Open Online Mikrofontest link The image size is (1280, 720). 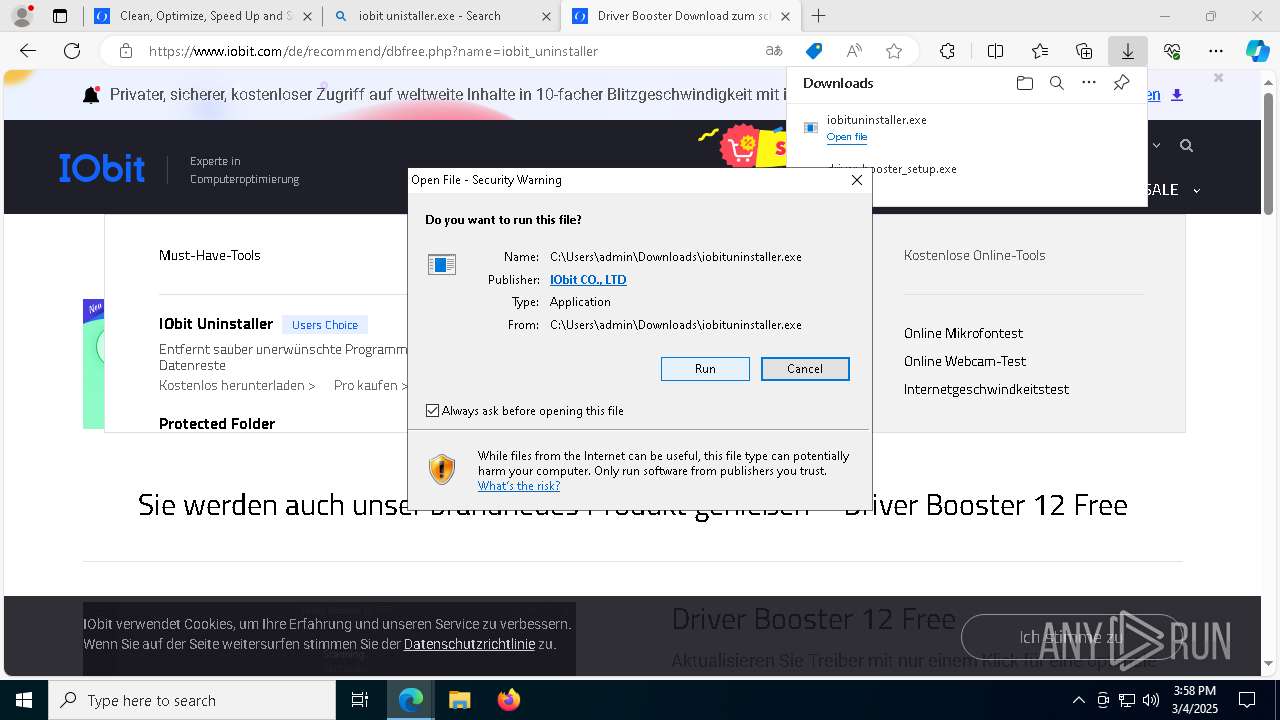(963, 333)
